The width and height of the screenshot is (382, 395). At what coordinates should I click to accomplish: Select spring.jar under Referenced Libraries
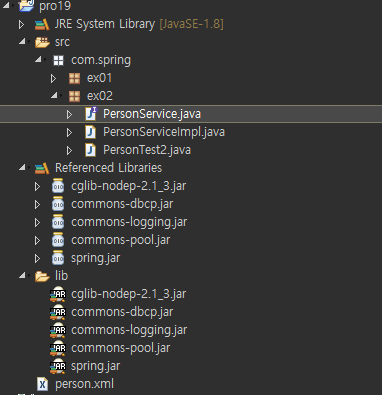(95, 259)
